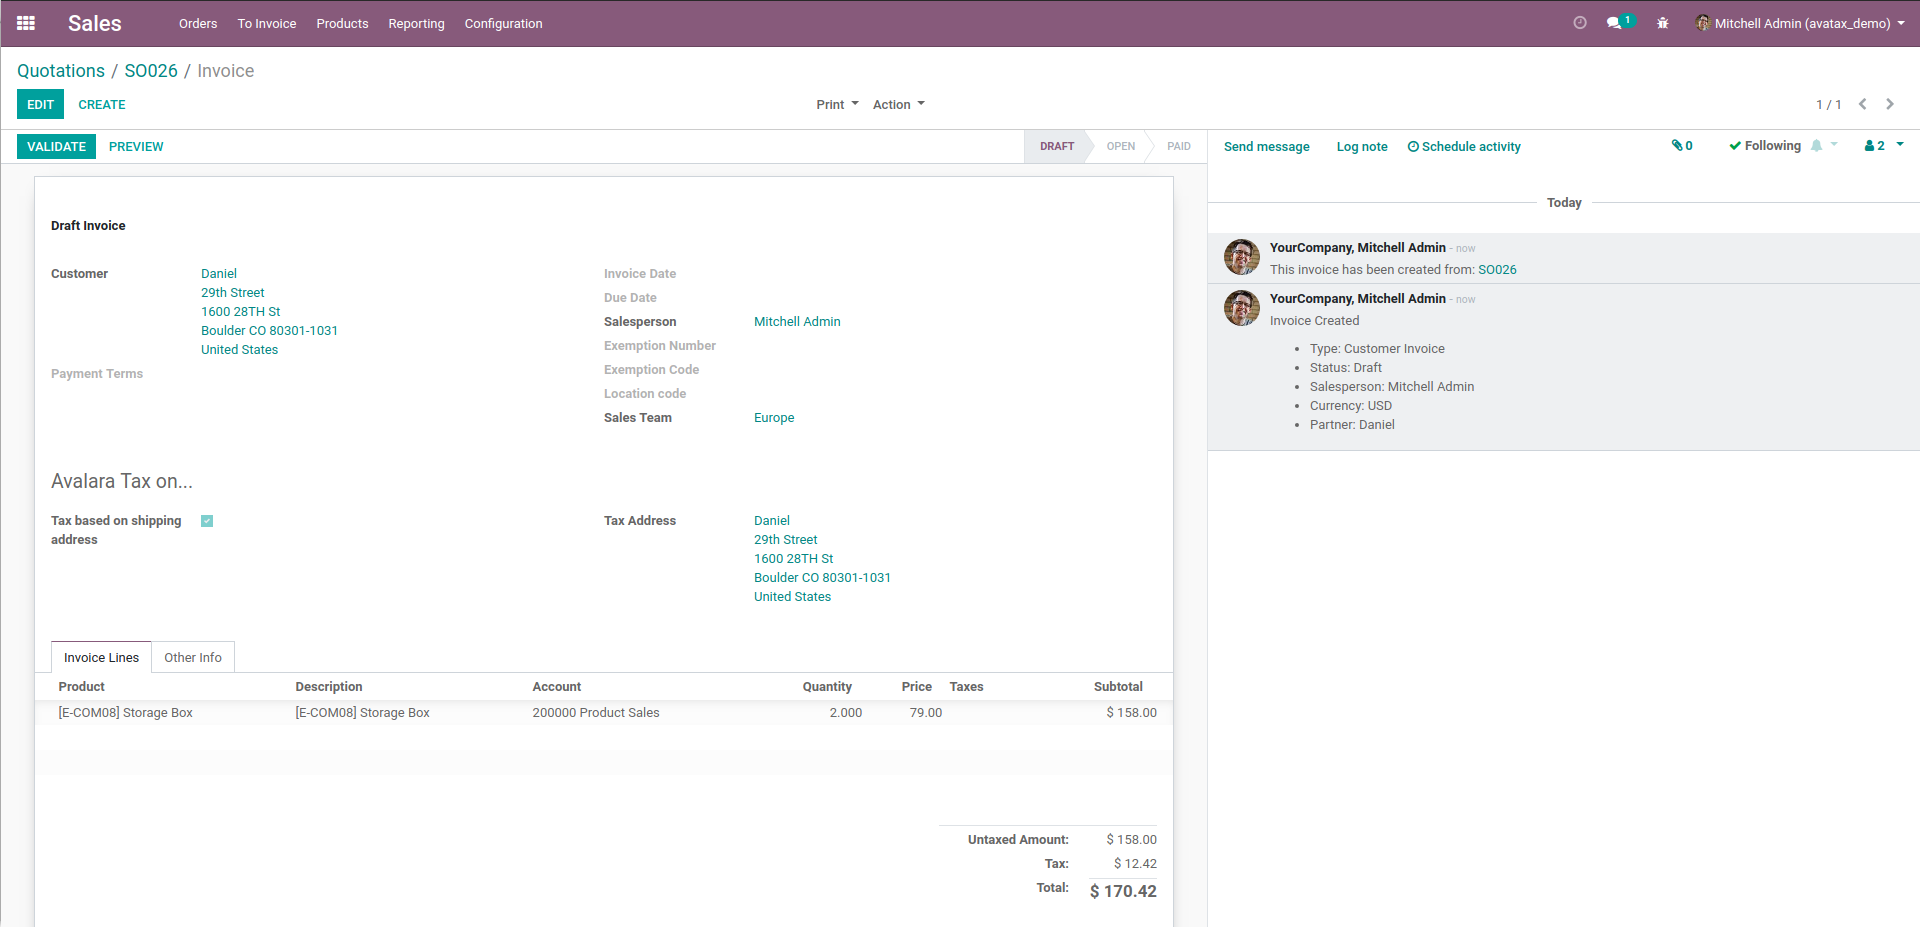Open Mitchell Admin user menu
Screen dimensions: 1920x927
point(1800,23)
